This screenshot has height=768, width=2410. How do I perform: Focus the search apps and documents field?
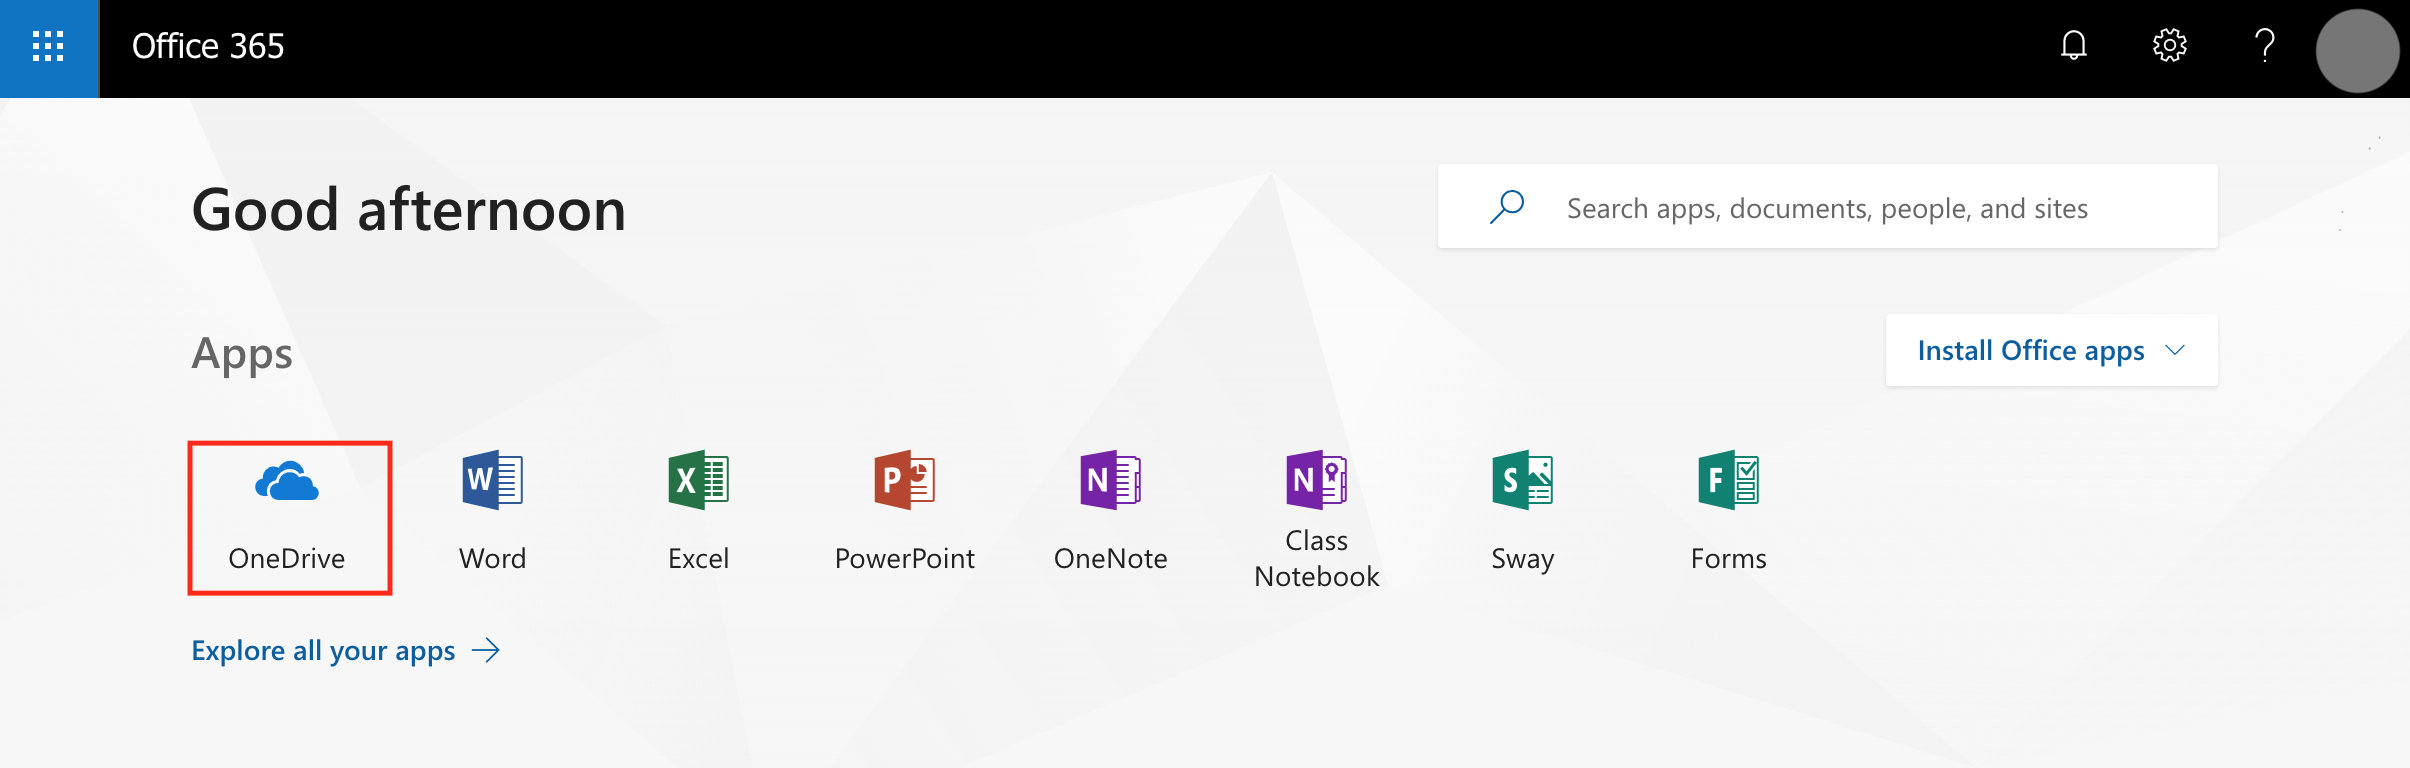pyautogui.click(x=1827, y=207)
